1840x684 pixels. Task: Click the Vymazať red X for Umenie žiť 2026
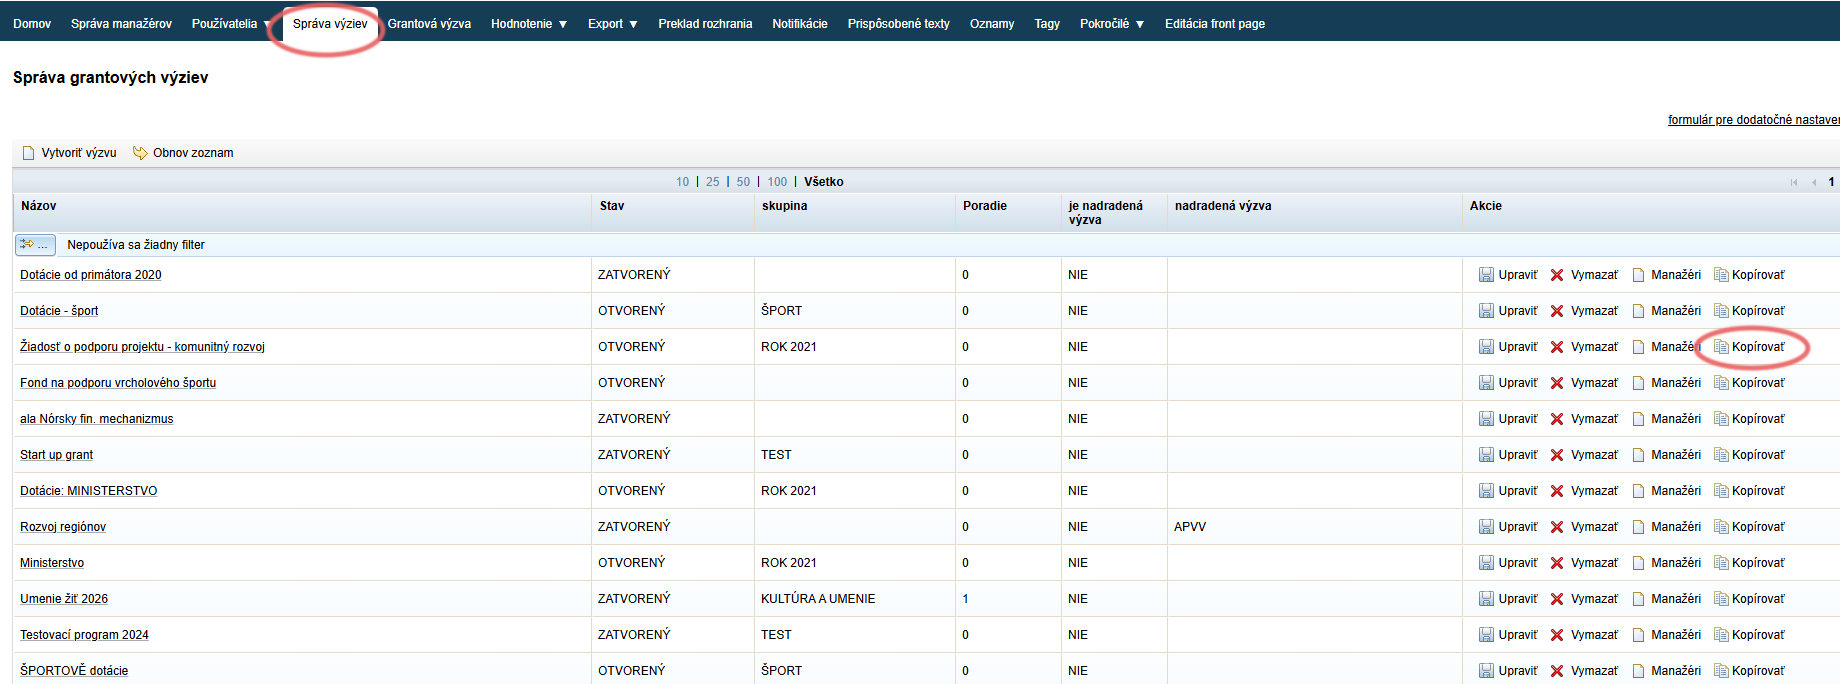[1557, 599]
